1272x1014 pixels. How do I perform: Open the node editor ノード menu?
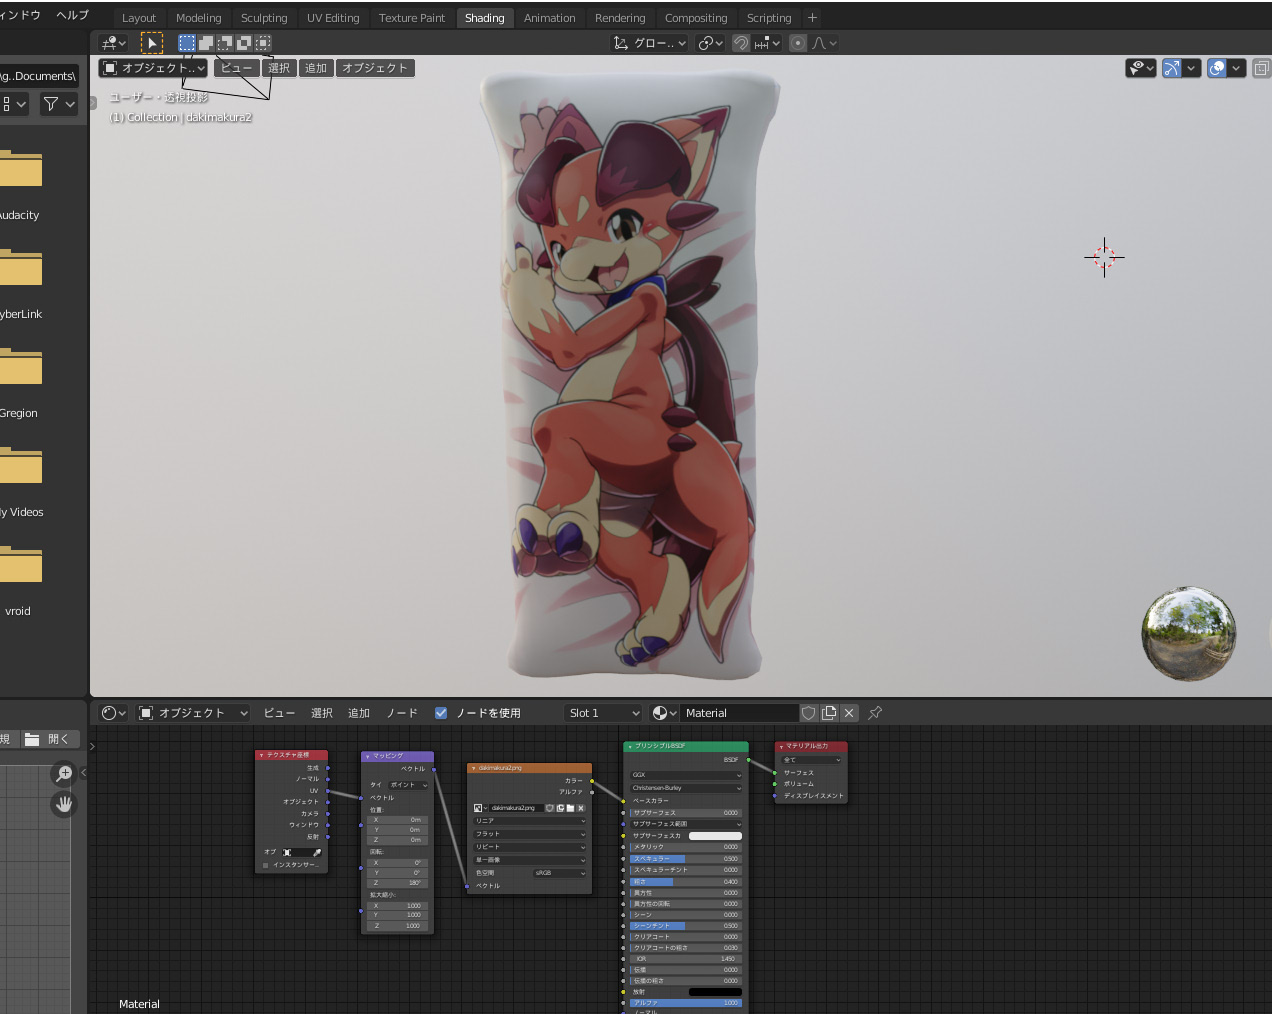coord(402,713)
